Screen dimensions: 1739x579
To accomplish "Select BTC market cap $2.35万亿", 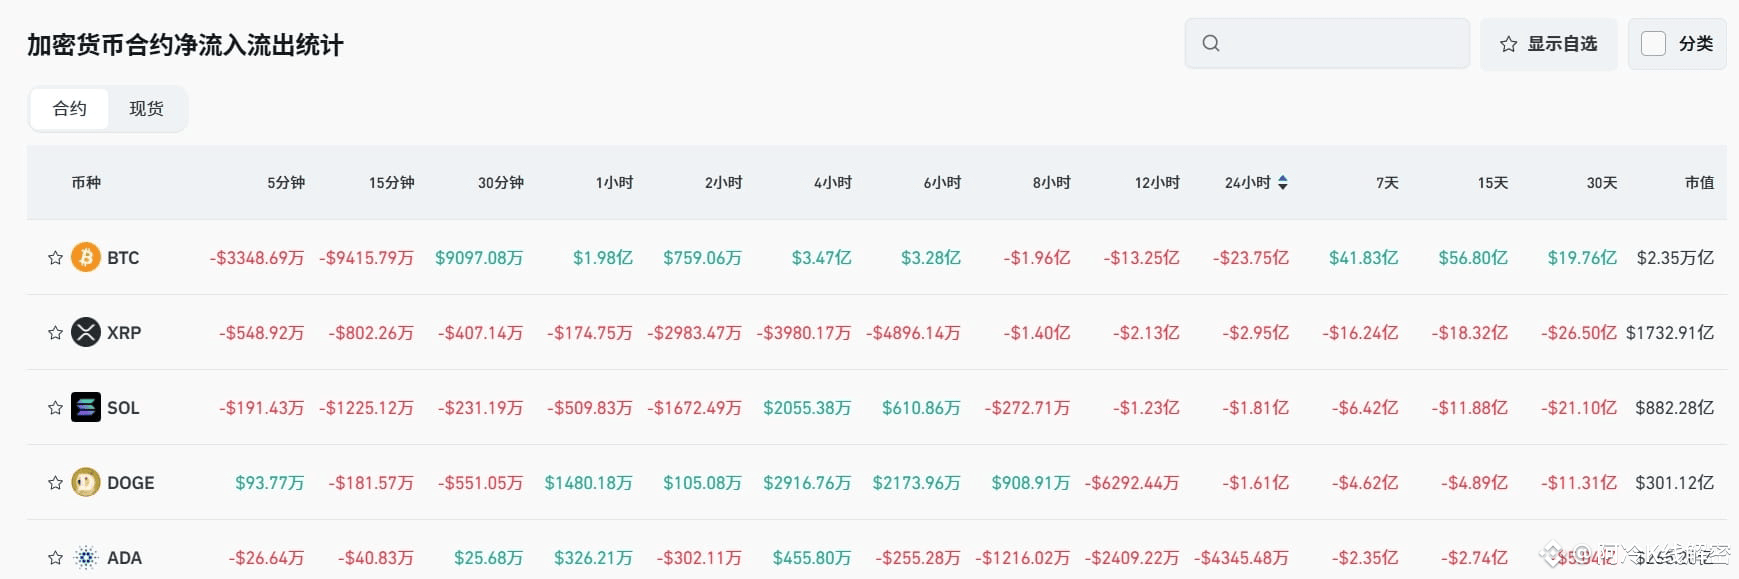I will (1675, 258).
